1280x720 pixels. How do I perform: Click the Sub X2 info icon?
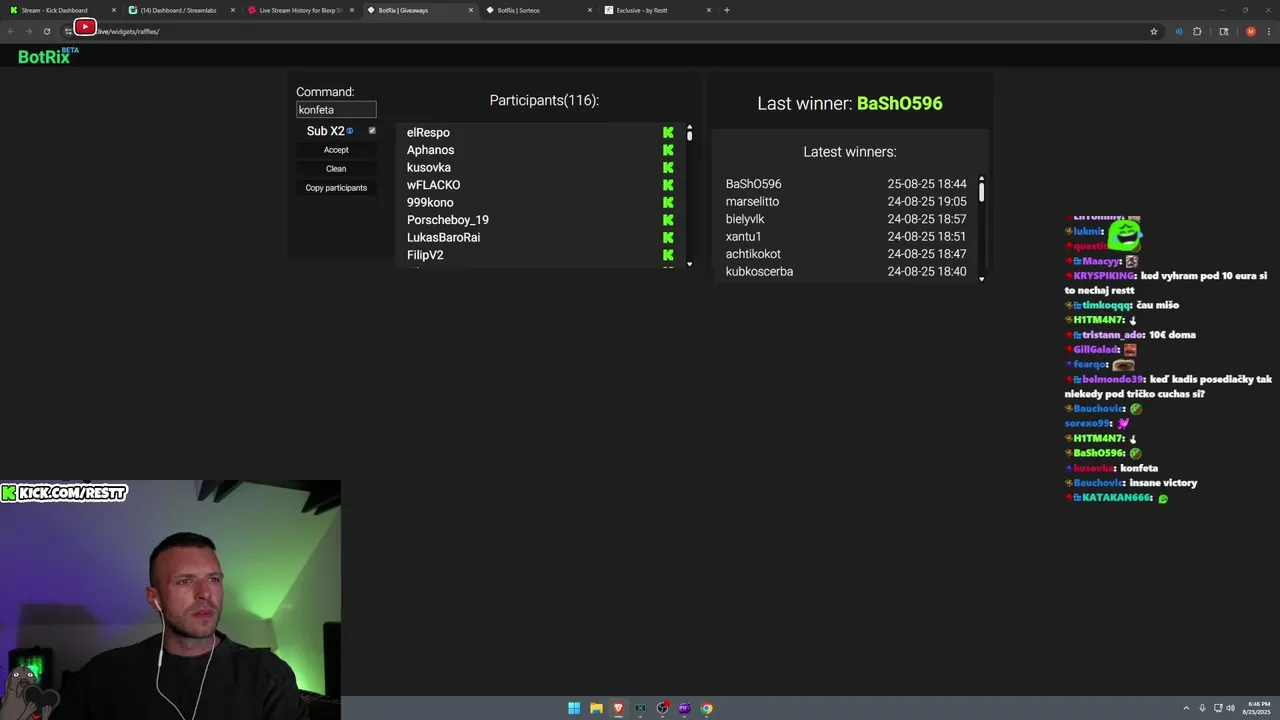350,131
